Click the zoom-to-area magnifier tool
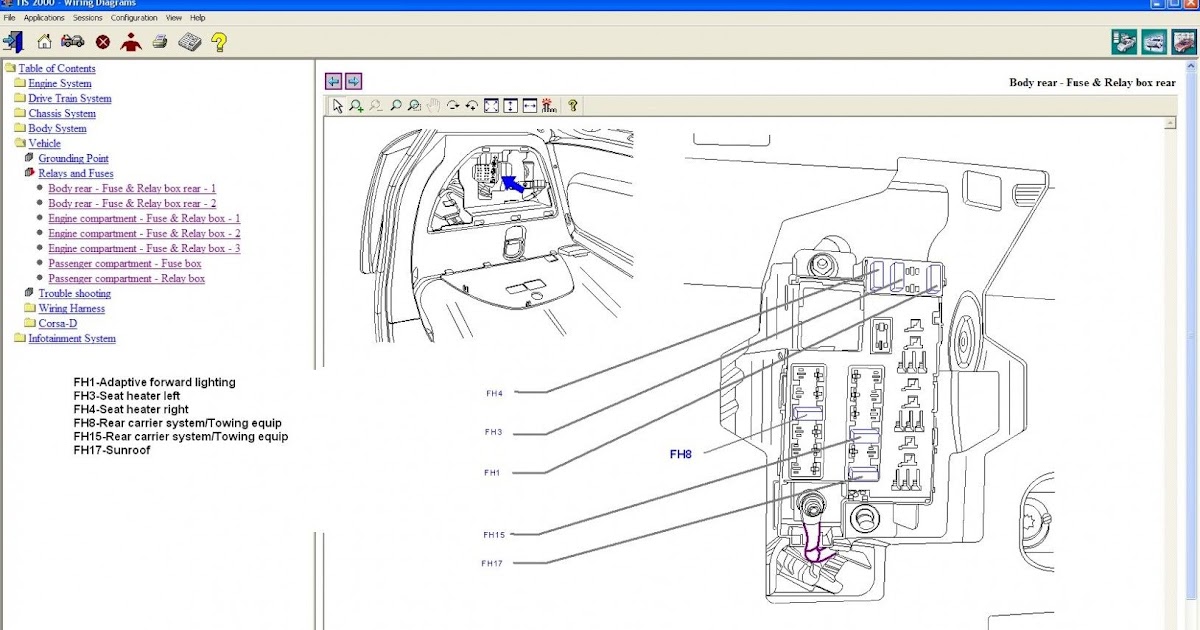1200x630 pixels. [414, 105]
